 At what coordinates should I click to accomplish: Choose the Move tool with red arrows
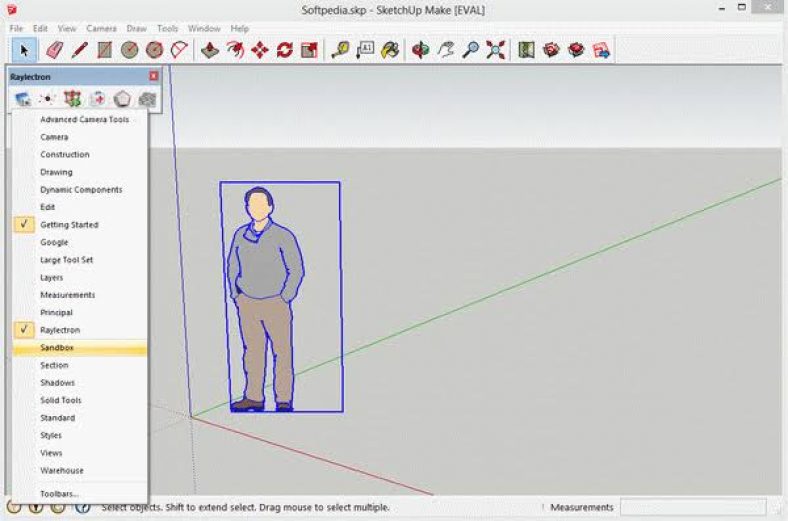coord(260,49)
